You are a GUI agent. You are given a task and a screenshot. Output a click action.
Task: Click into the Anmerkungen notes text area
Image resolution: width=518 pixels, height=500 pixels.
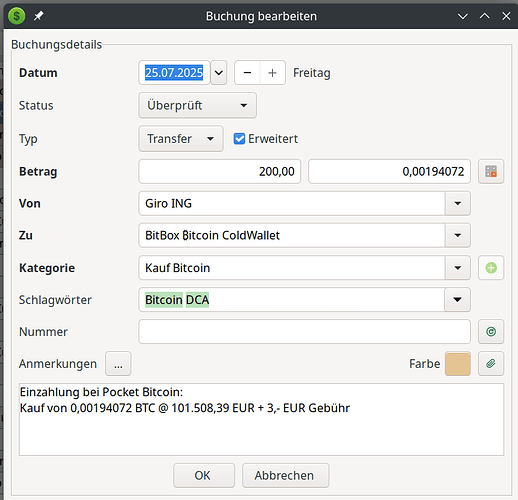[261, 419]
